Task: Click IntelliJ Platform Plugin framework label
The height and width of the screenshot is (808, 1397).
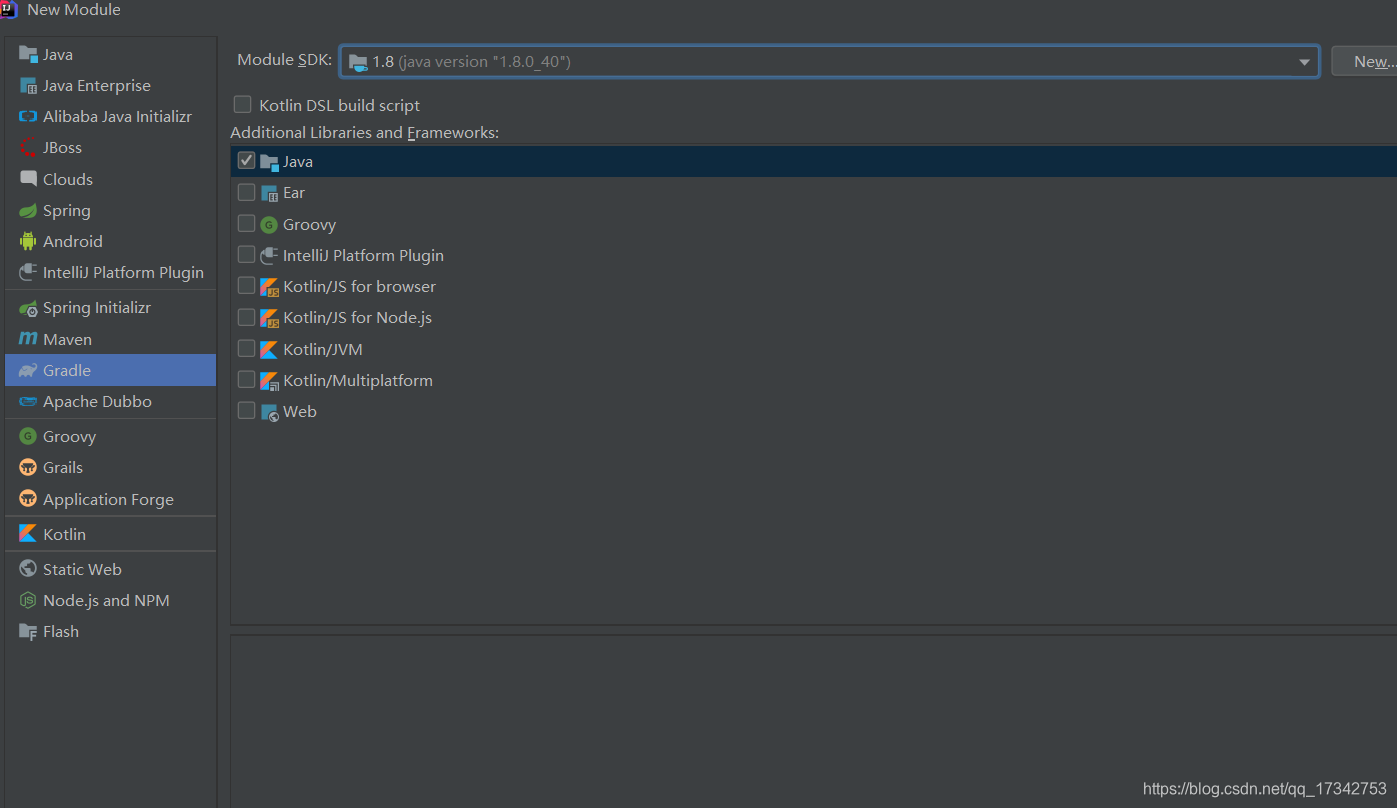Action: point(363,255)
